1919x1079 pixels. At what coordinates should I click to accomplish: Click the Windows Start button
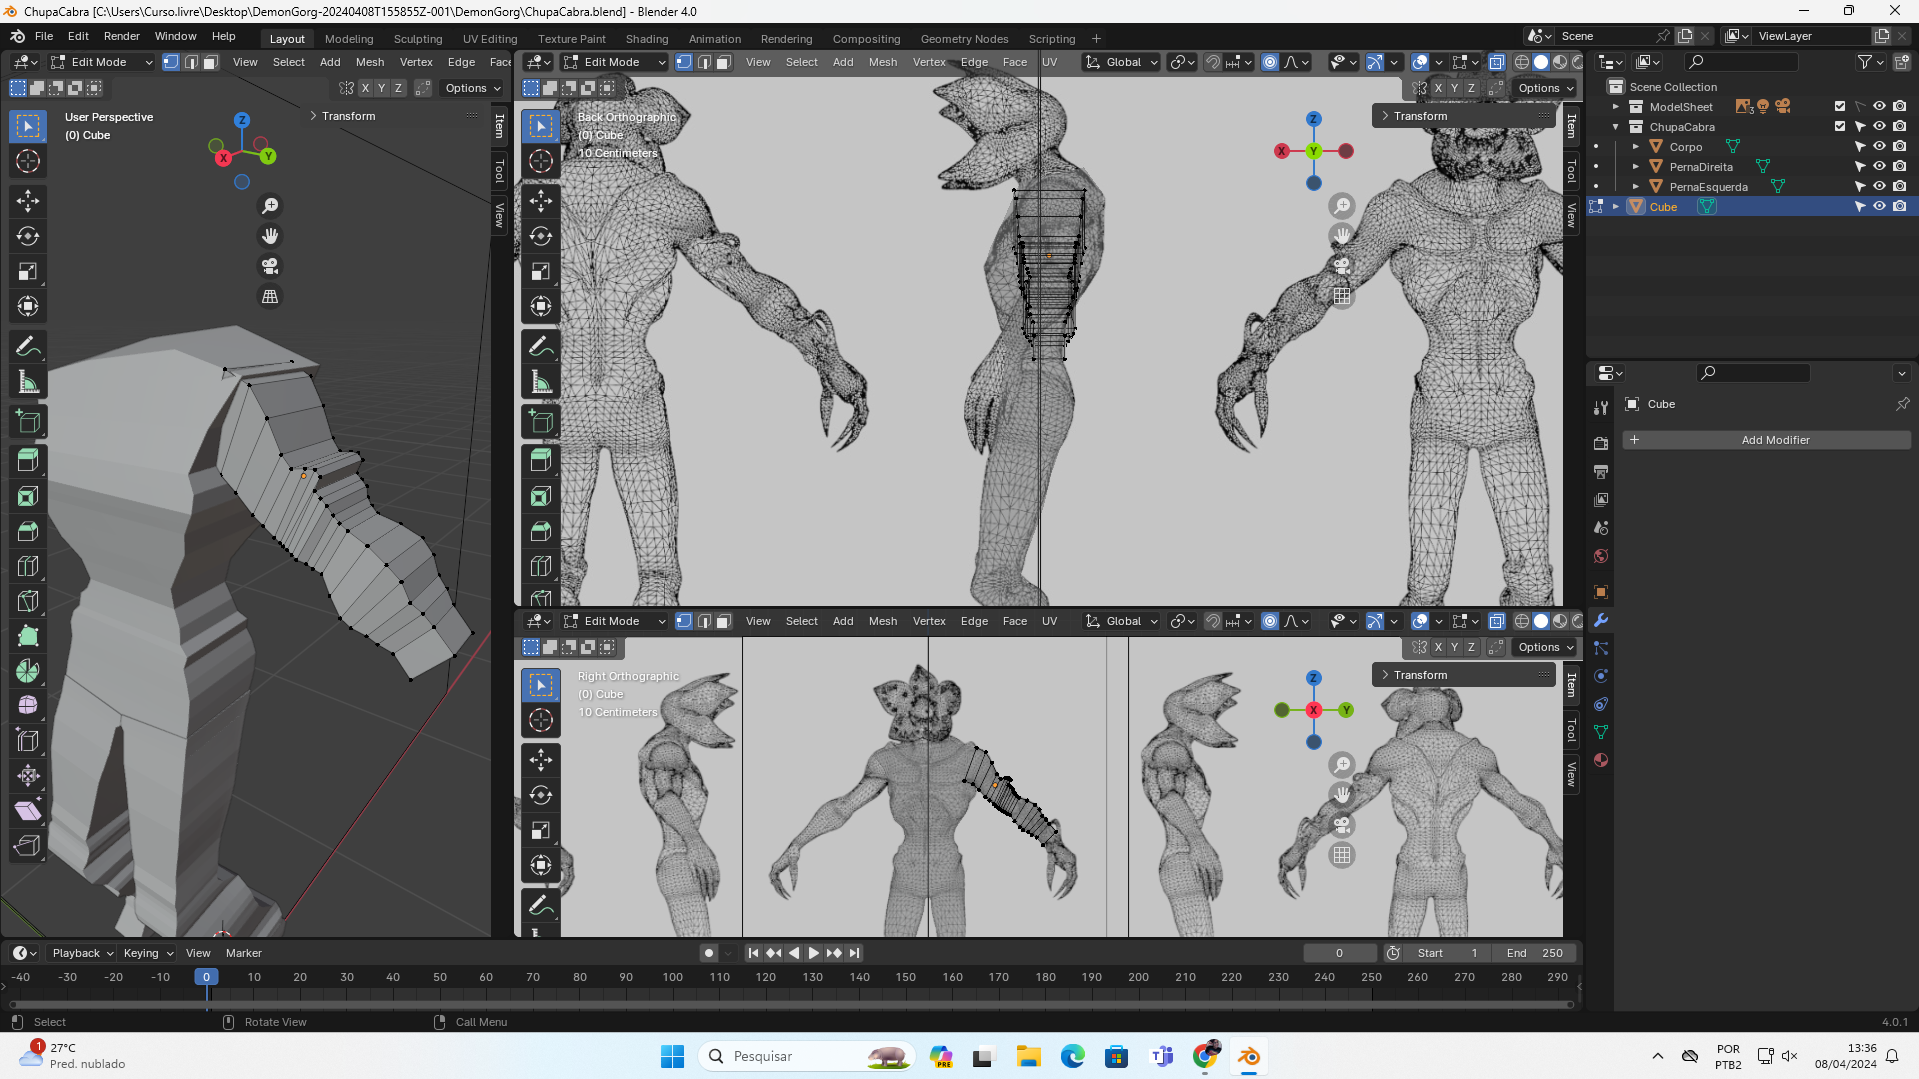[672, 1056]
